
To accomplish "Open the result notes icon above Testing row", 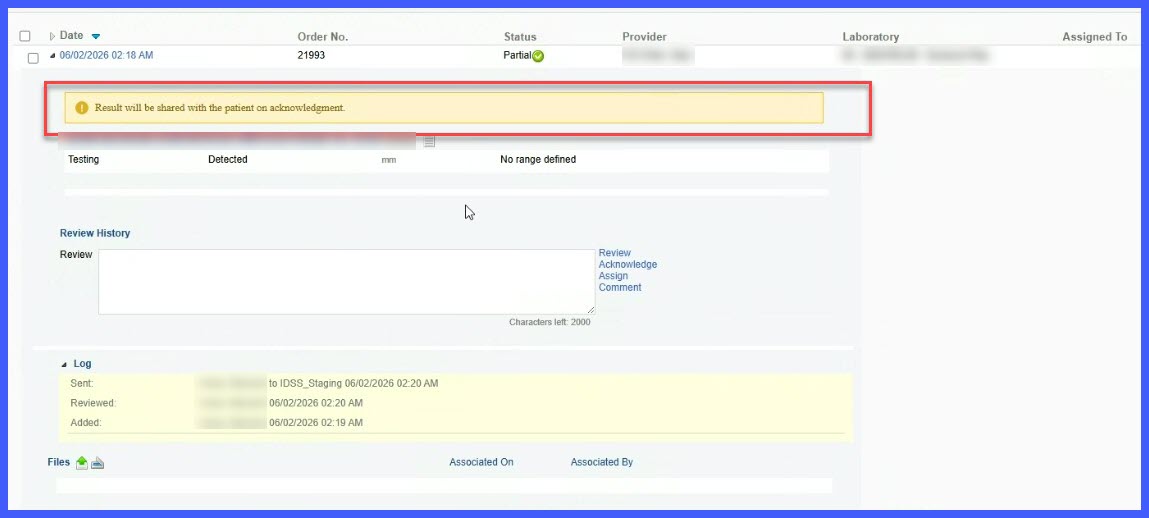I will [x=429, y=141].
